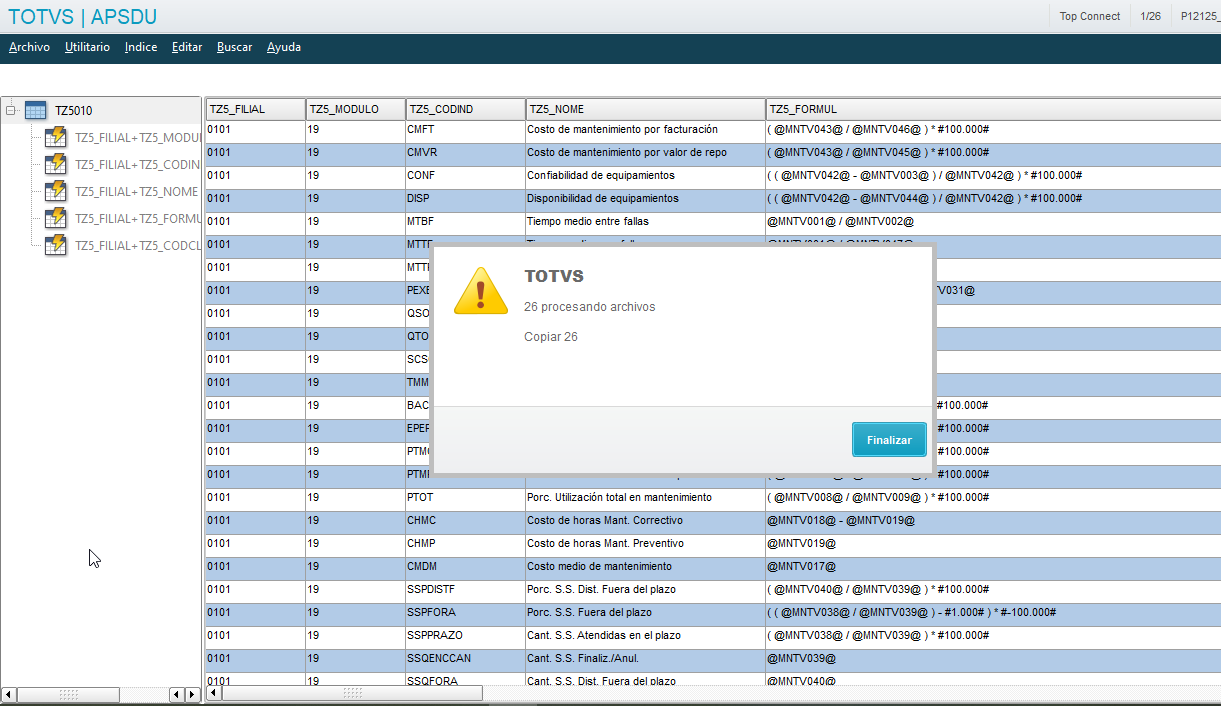Select the TZ5010 tree item label
Viewport: 1221px width, 706px height.
tap(73, 111)
